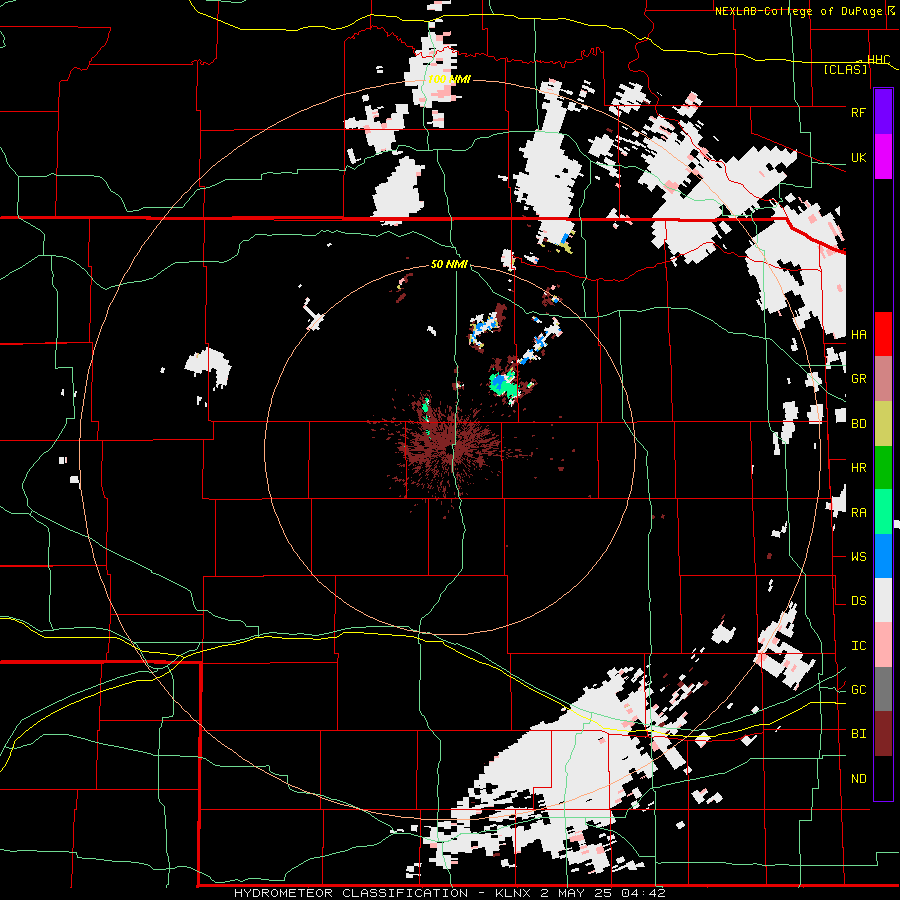The image size is (900, 900).
Task: Click the GC legend label
Action: 858,689
